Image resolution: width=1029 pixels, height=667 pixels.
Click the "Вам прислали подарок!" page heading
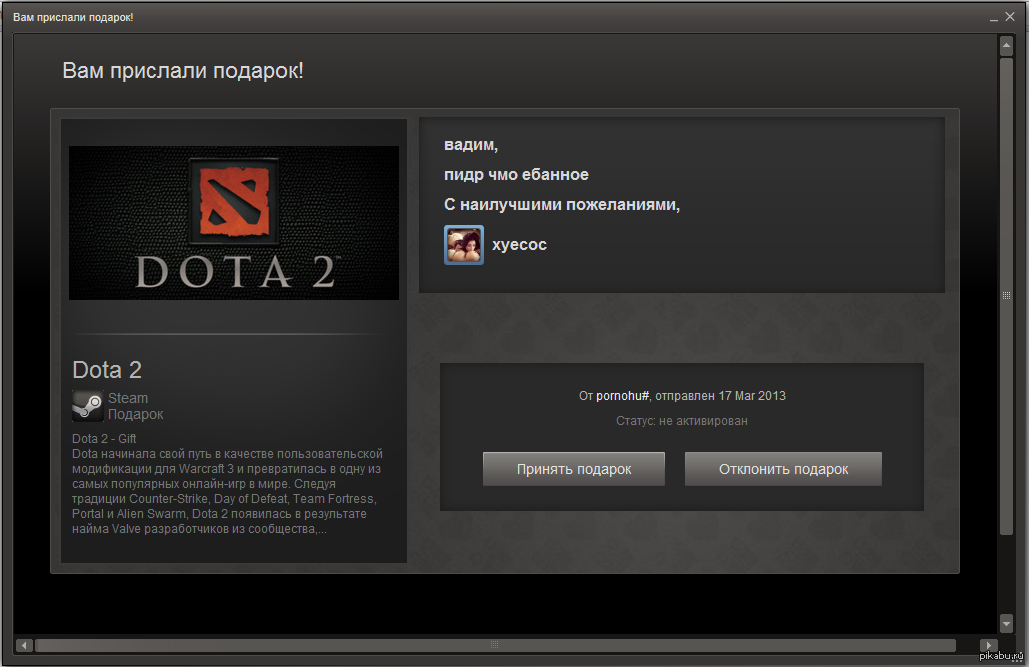(183, 71)
